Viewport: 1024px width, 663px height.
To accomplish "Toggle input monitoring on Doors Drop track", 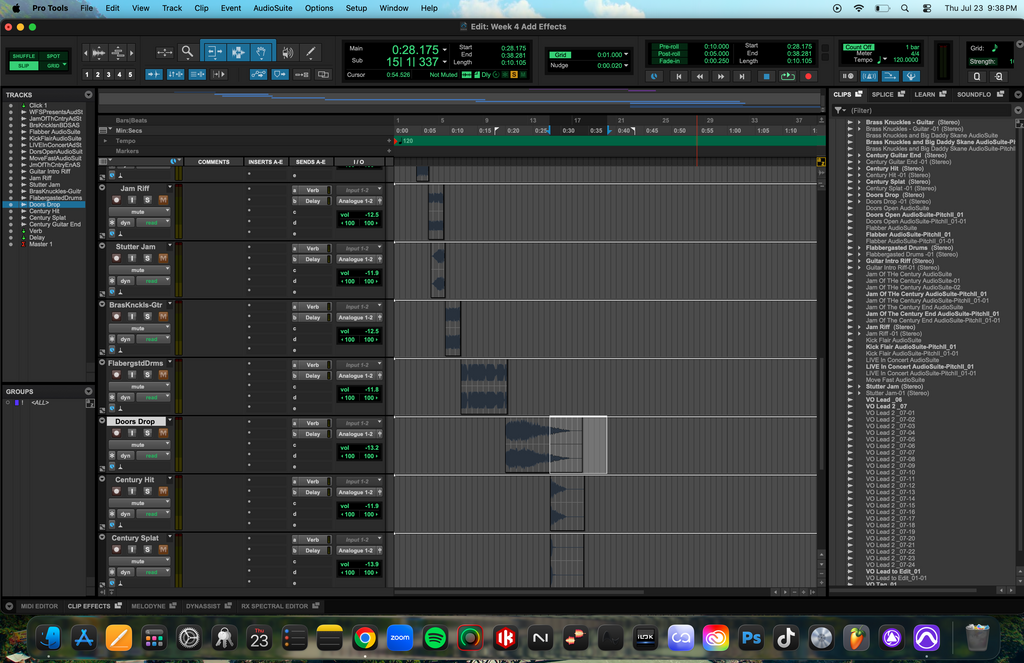I will (132, 432).
